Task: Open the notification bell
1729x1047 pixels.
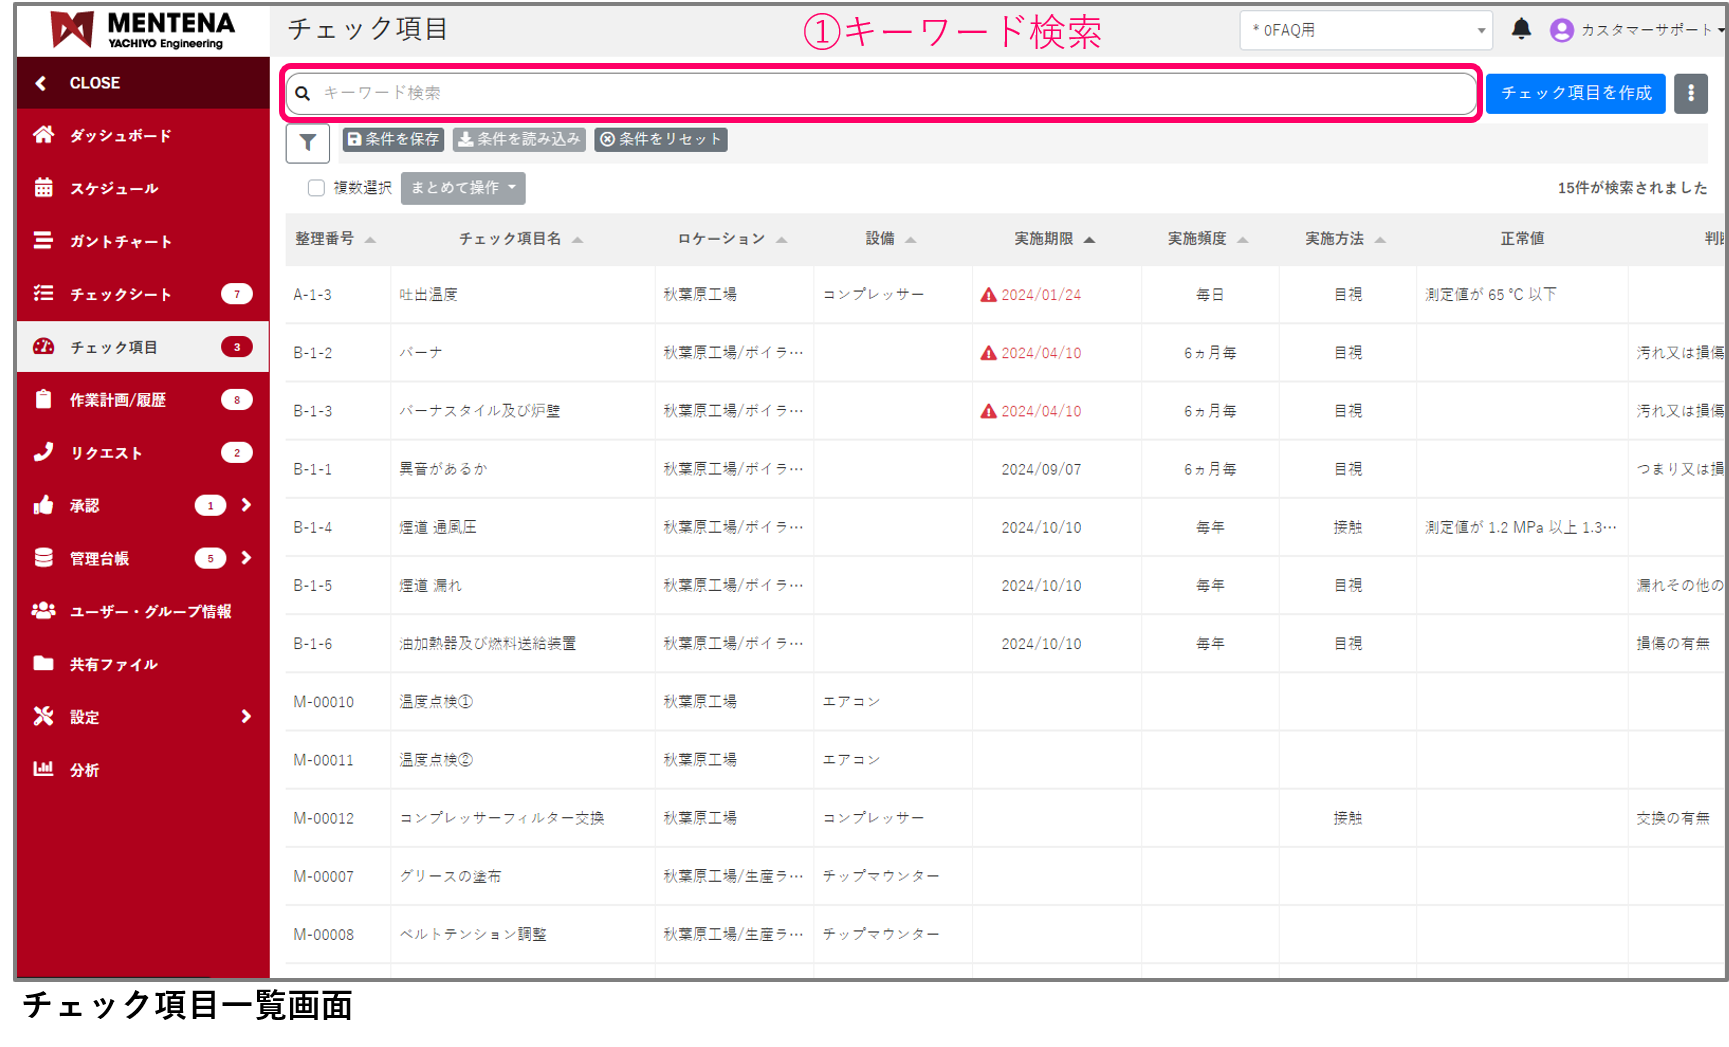Action: (1521, 29)
